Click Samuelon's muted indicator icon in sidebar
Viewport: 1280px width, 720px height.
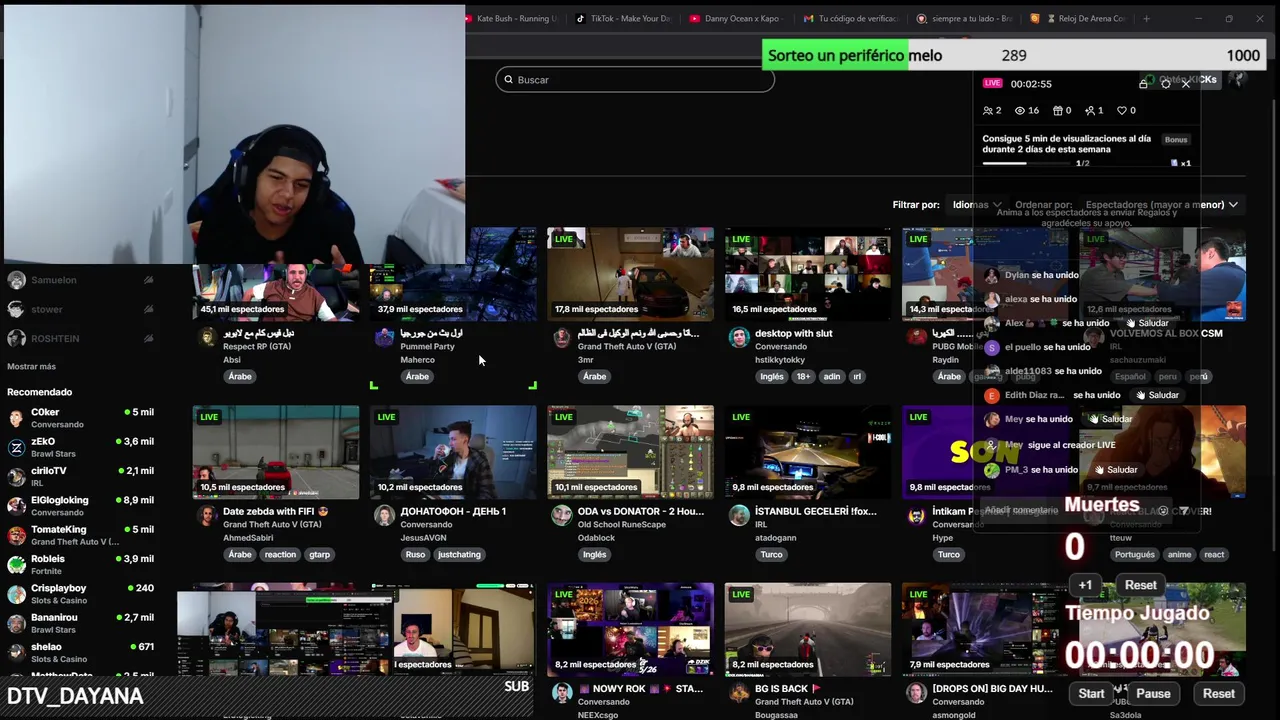[x=148, y=280]
